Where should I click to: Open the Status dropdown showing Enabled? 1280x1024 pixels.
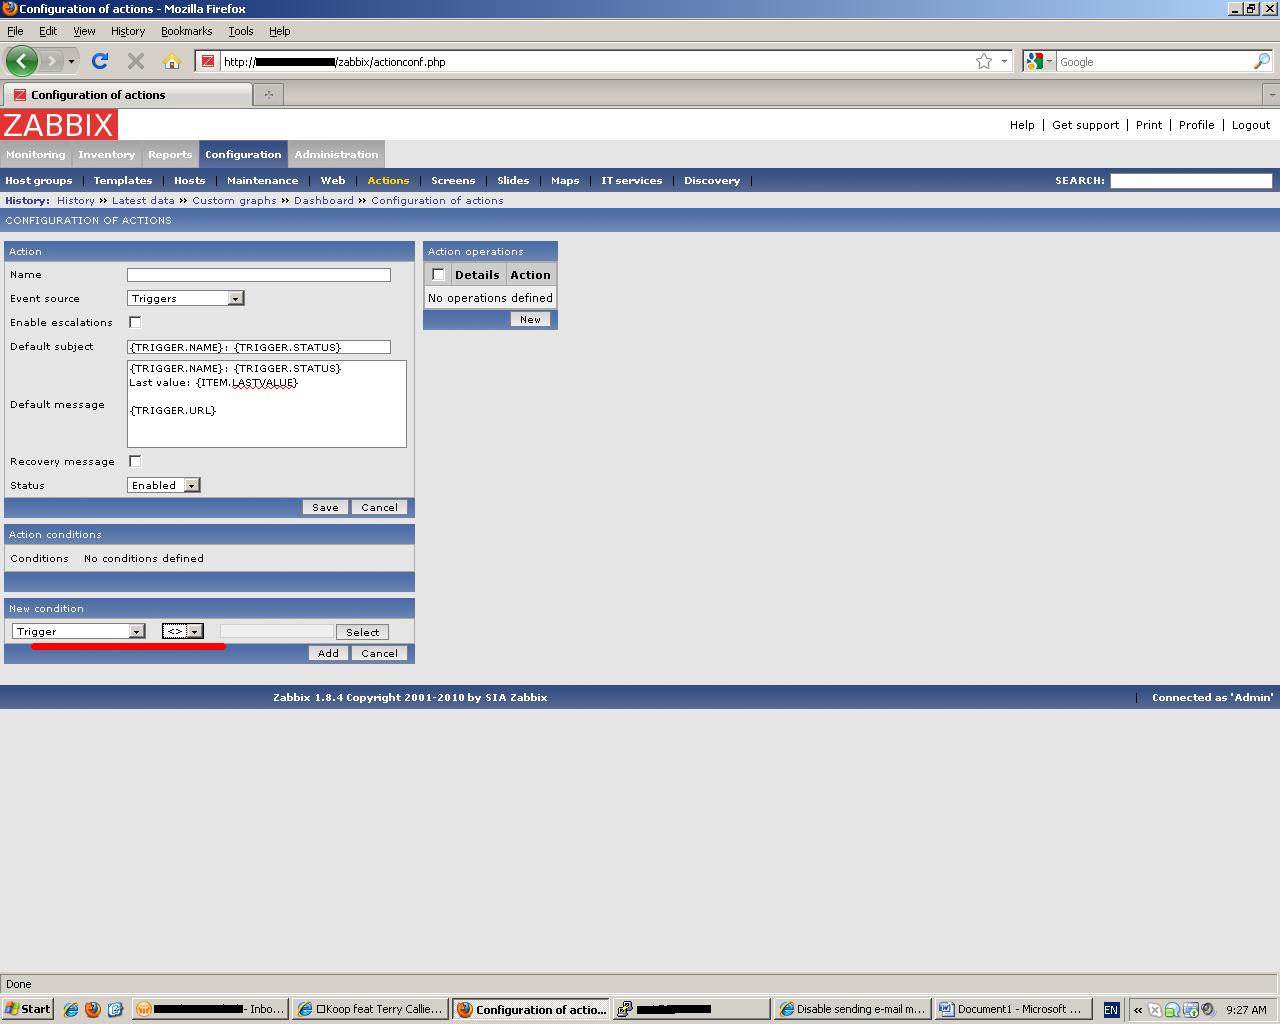[164, 485]
